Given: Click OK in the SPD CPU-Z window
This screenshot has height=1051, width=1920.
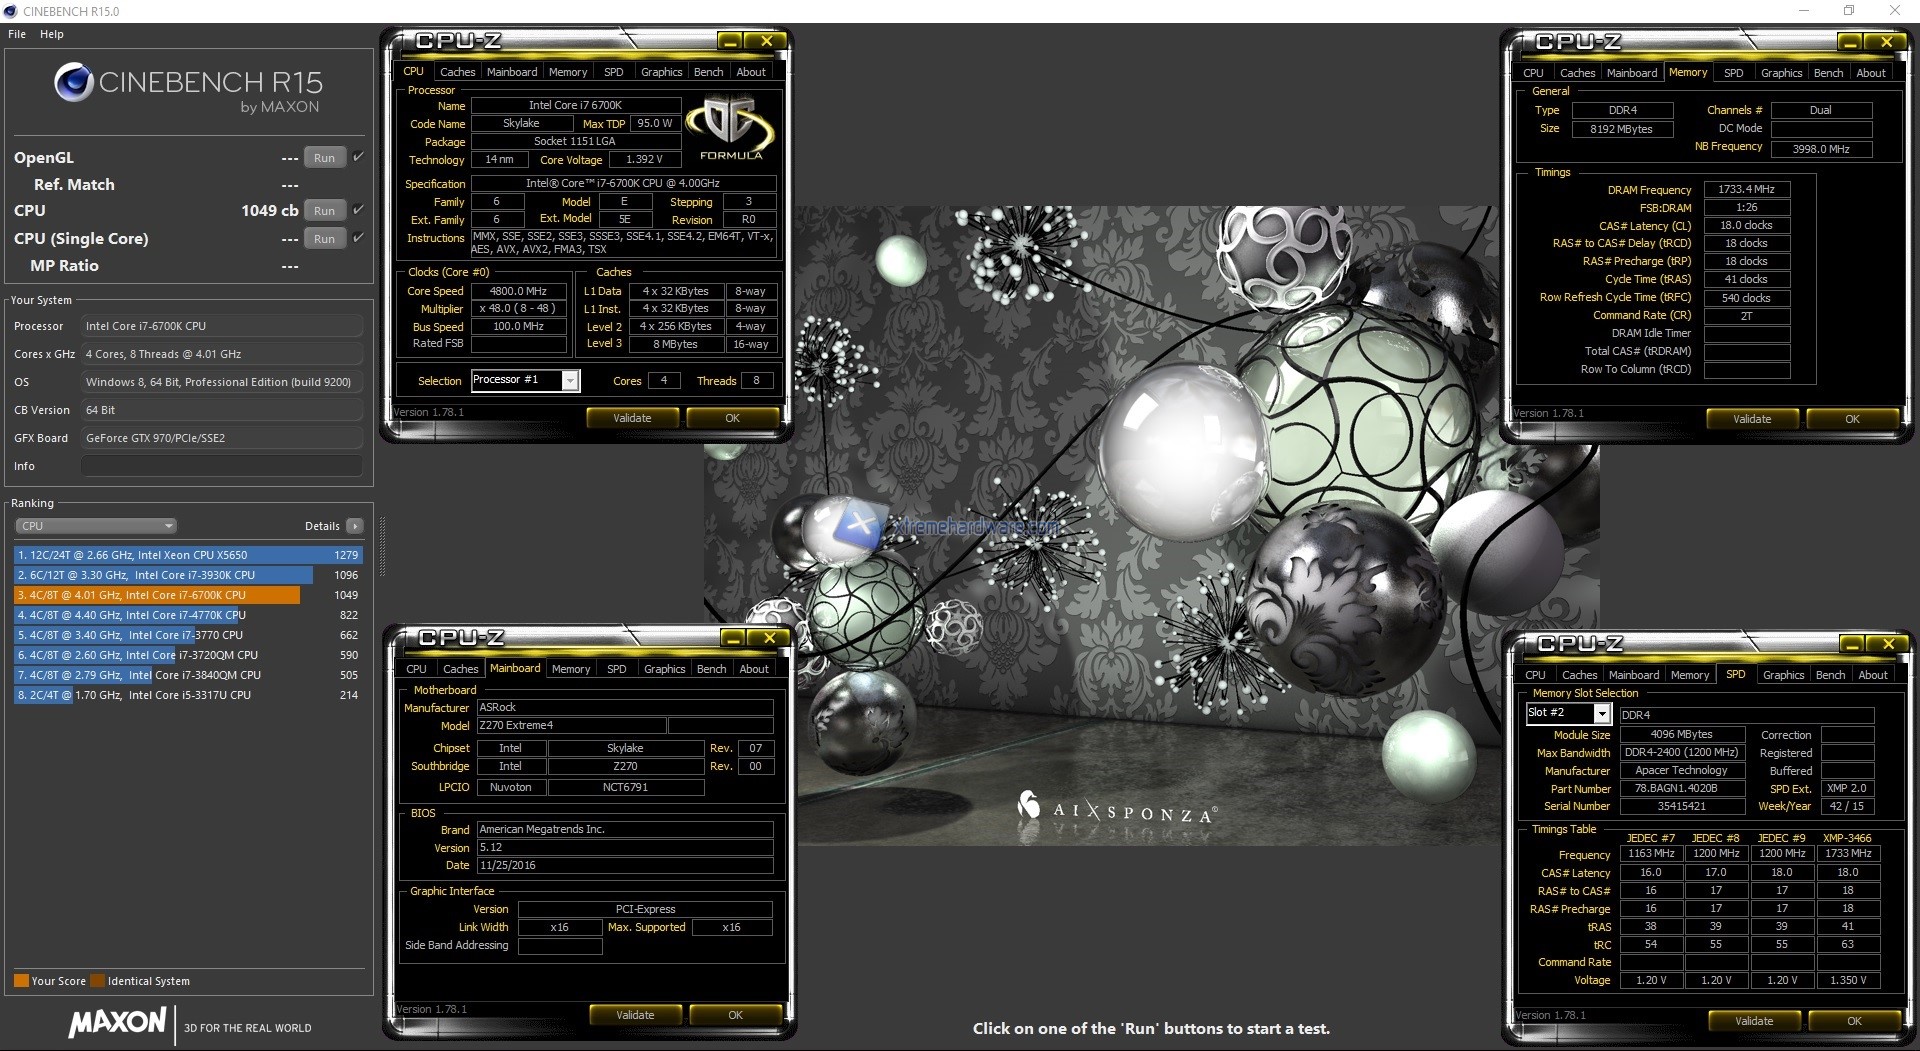Looking at the screenshot, I should [1854, 1020].
